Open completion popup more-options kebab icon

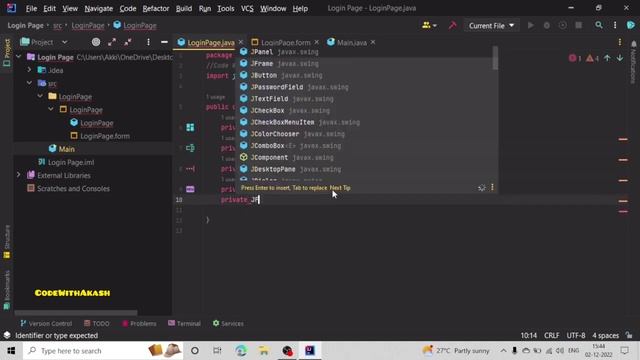click(x=492, y=187)
